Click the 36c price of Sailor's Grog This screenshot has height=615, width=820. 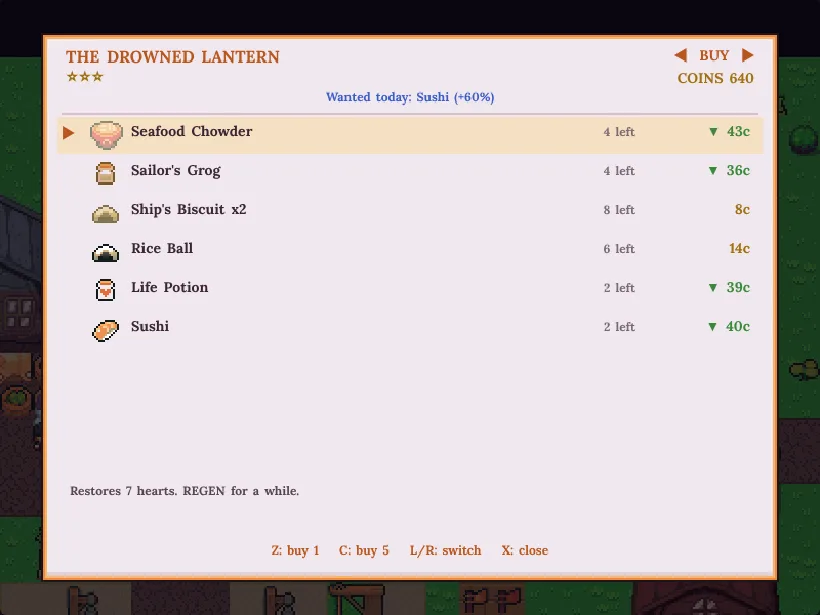(x=738, y=170)
